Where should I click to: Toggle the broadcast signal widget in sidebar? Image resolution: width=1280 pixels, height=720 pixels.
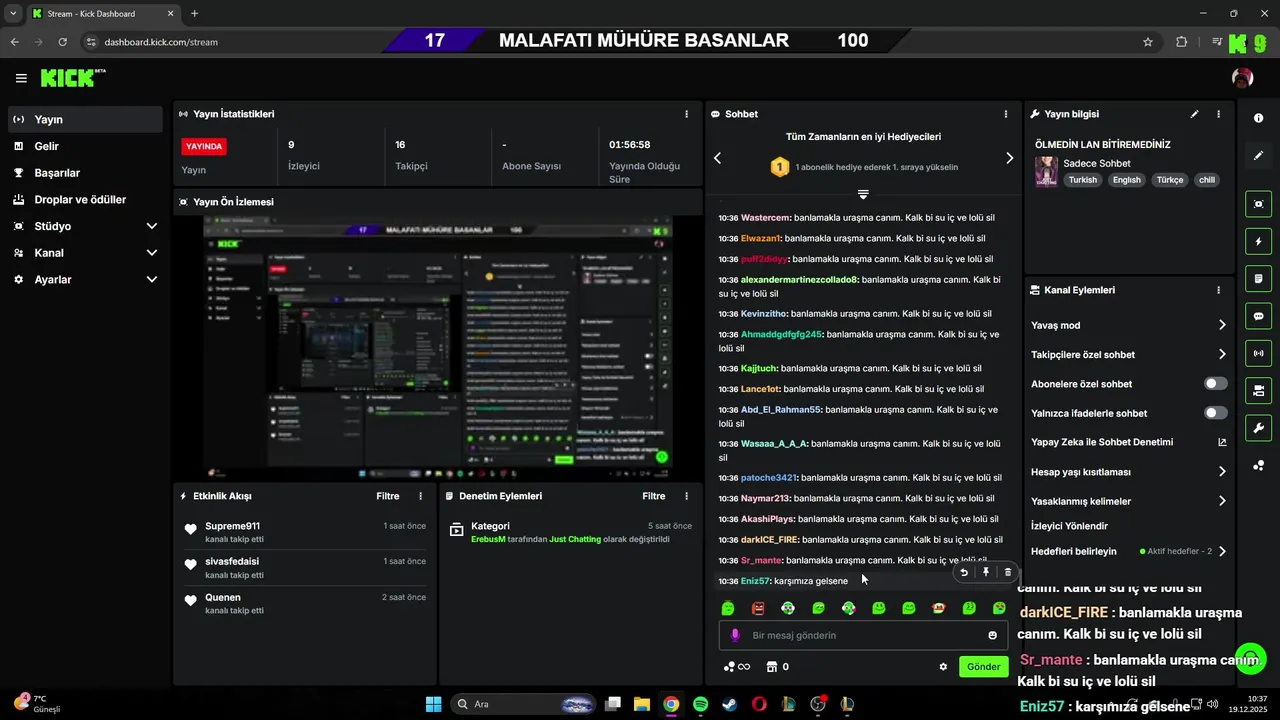click(x=1258, y=353)
